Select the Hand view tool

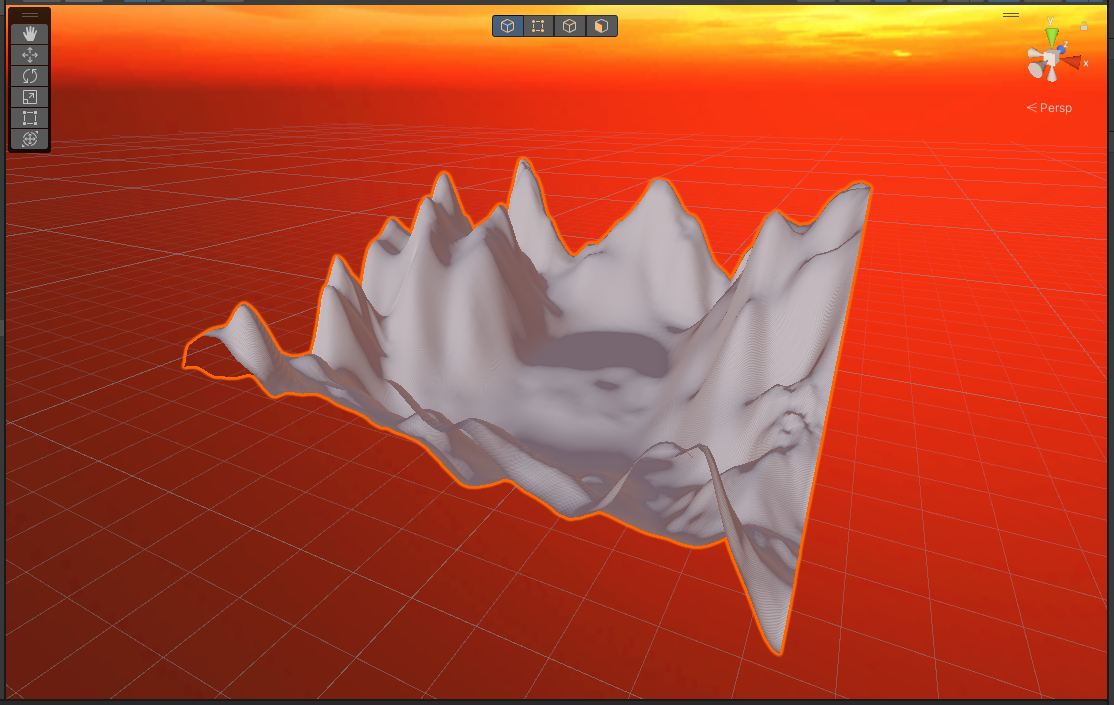click(x=30, y=33)
